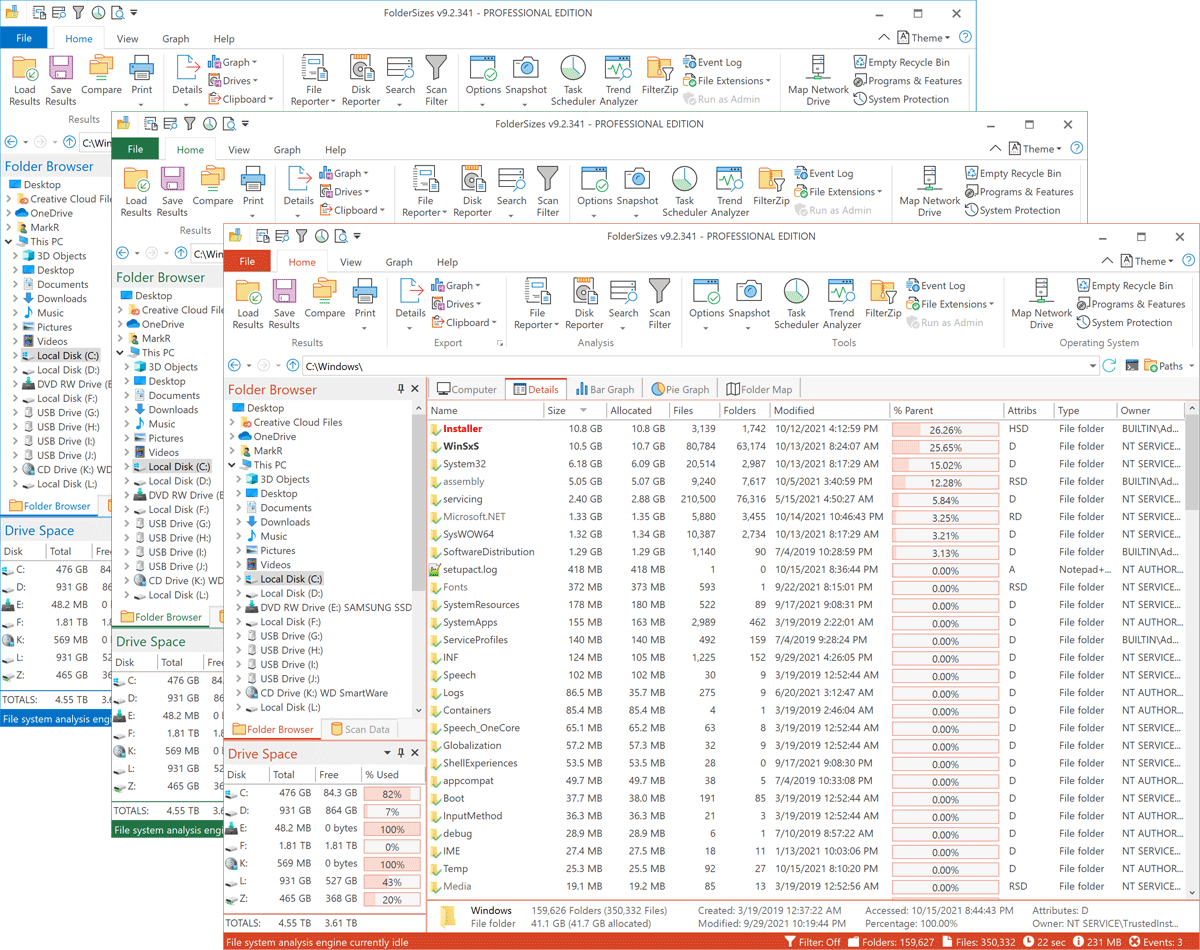The width and height of the screenshot is (1200, 950).
Task: Switch to View ribbon tab in front window
Action: (350, 262)
